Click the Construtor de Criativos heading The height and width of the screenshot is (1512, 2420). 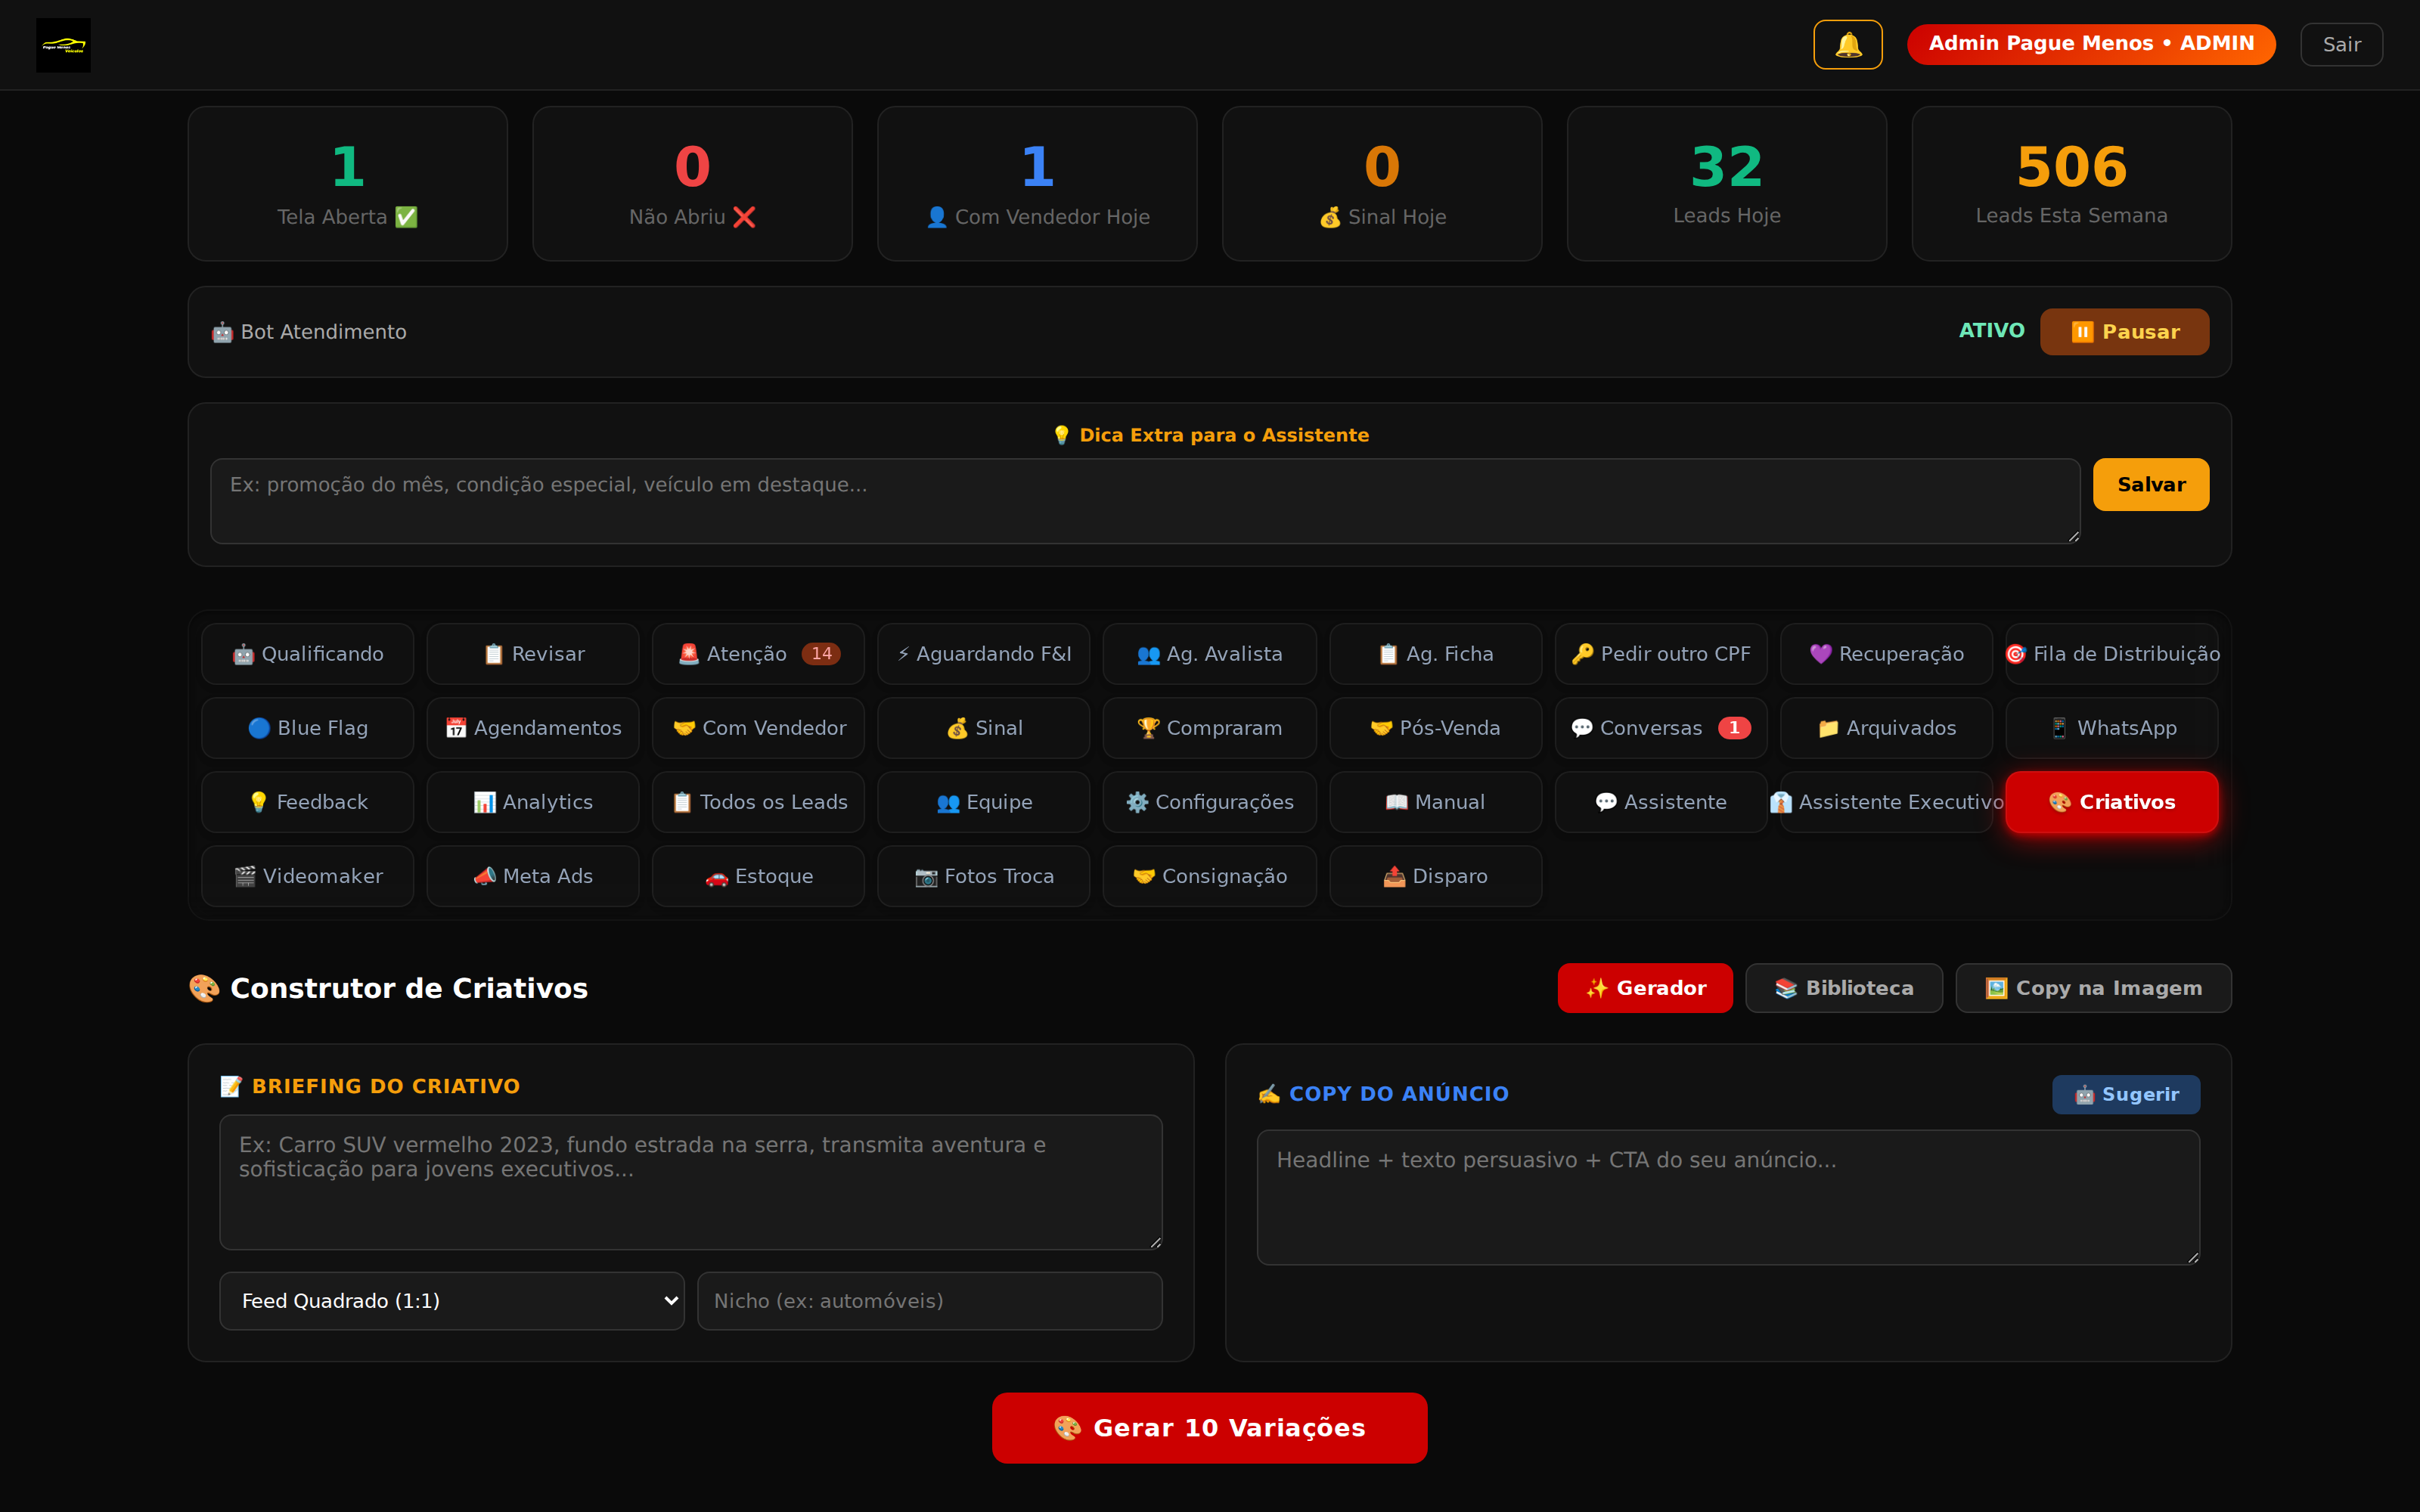click(388, 988)
